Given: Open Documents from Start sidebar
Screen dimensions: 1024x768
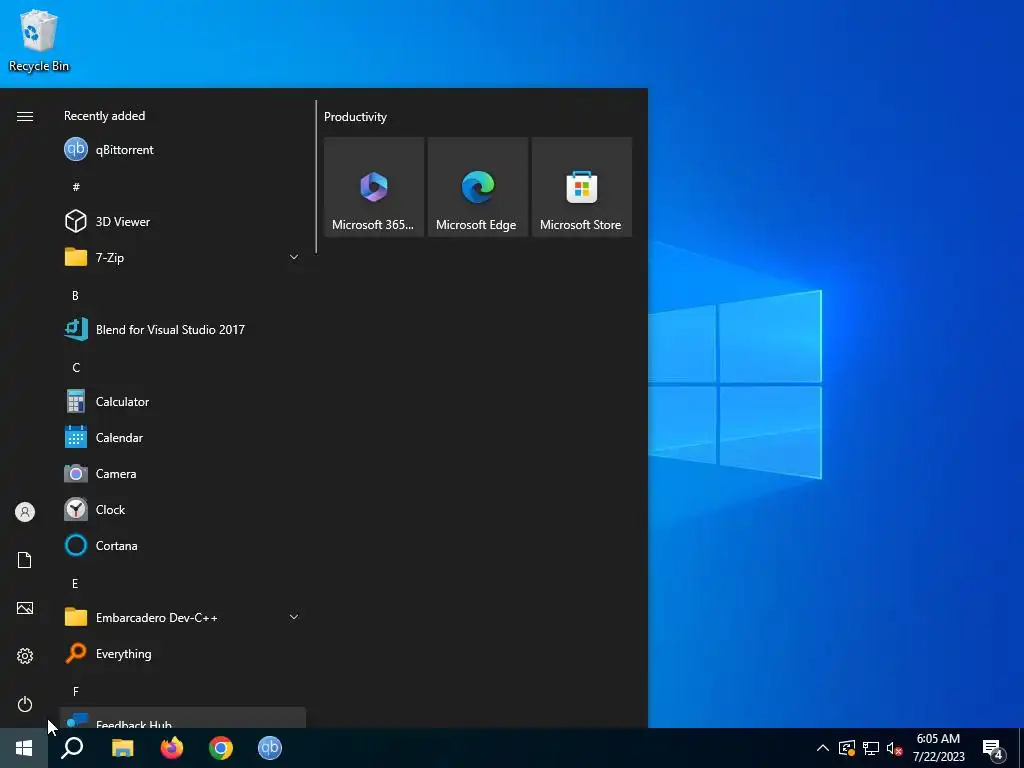Looking at the screenshot, I should tap(25, 560).
